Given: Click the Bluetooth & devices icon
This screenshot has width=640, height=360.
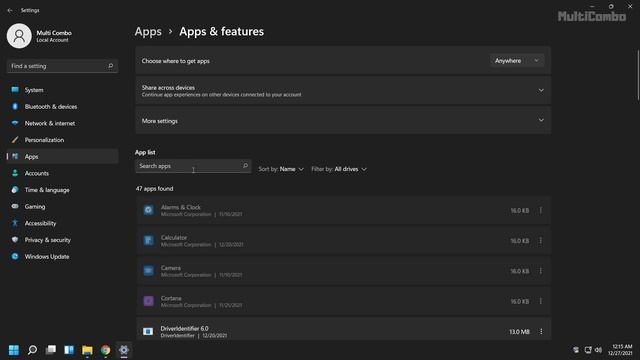Looking at the screenshot, I should 15,107.
